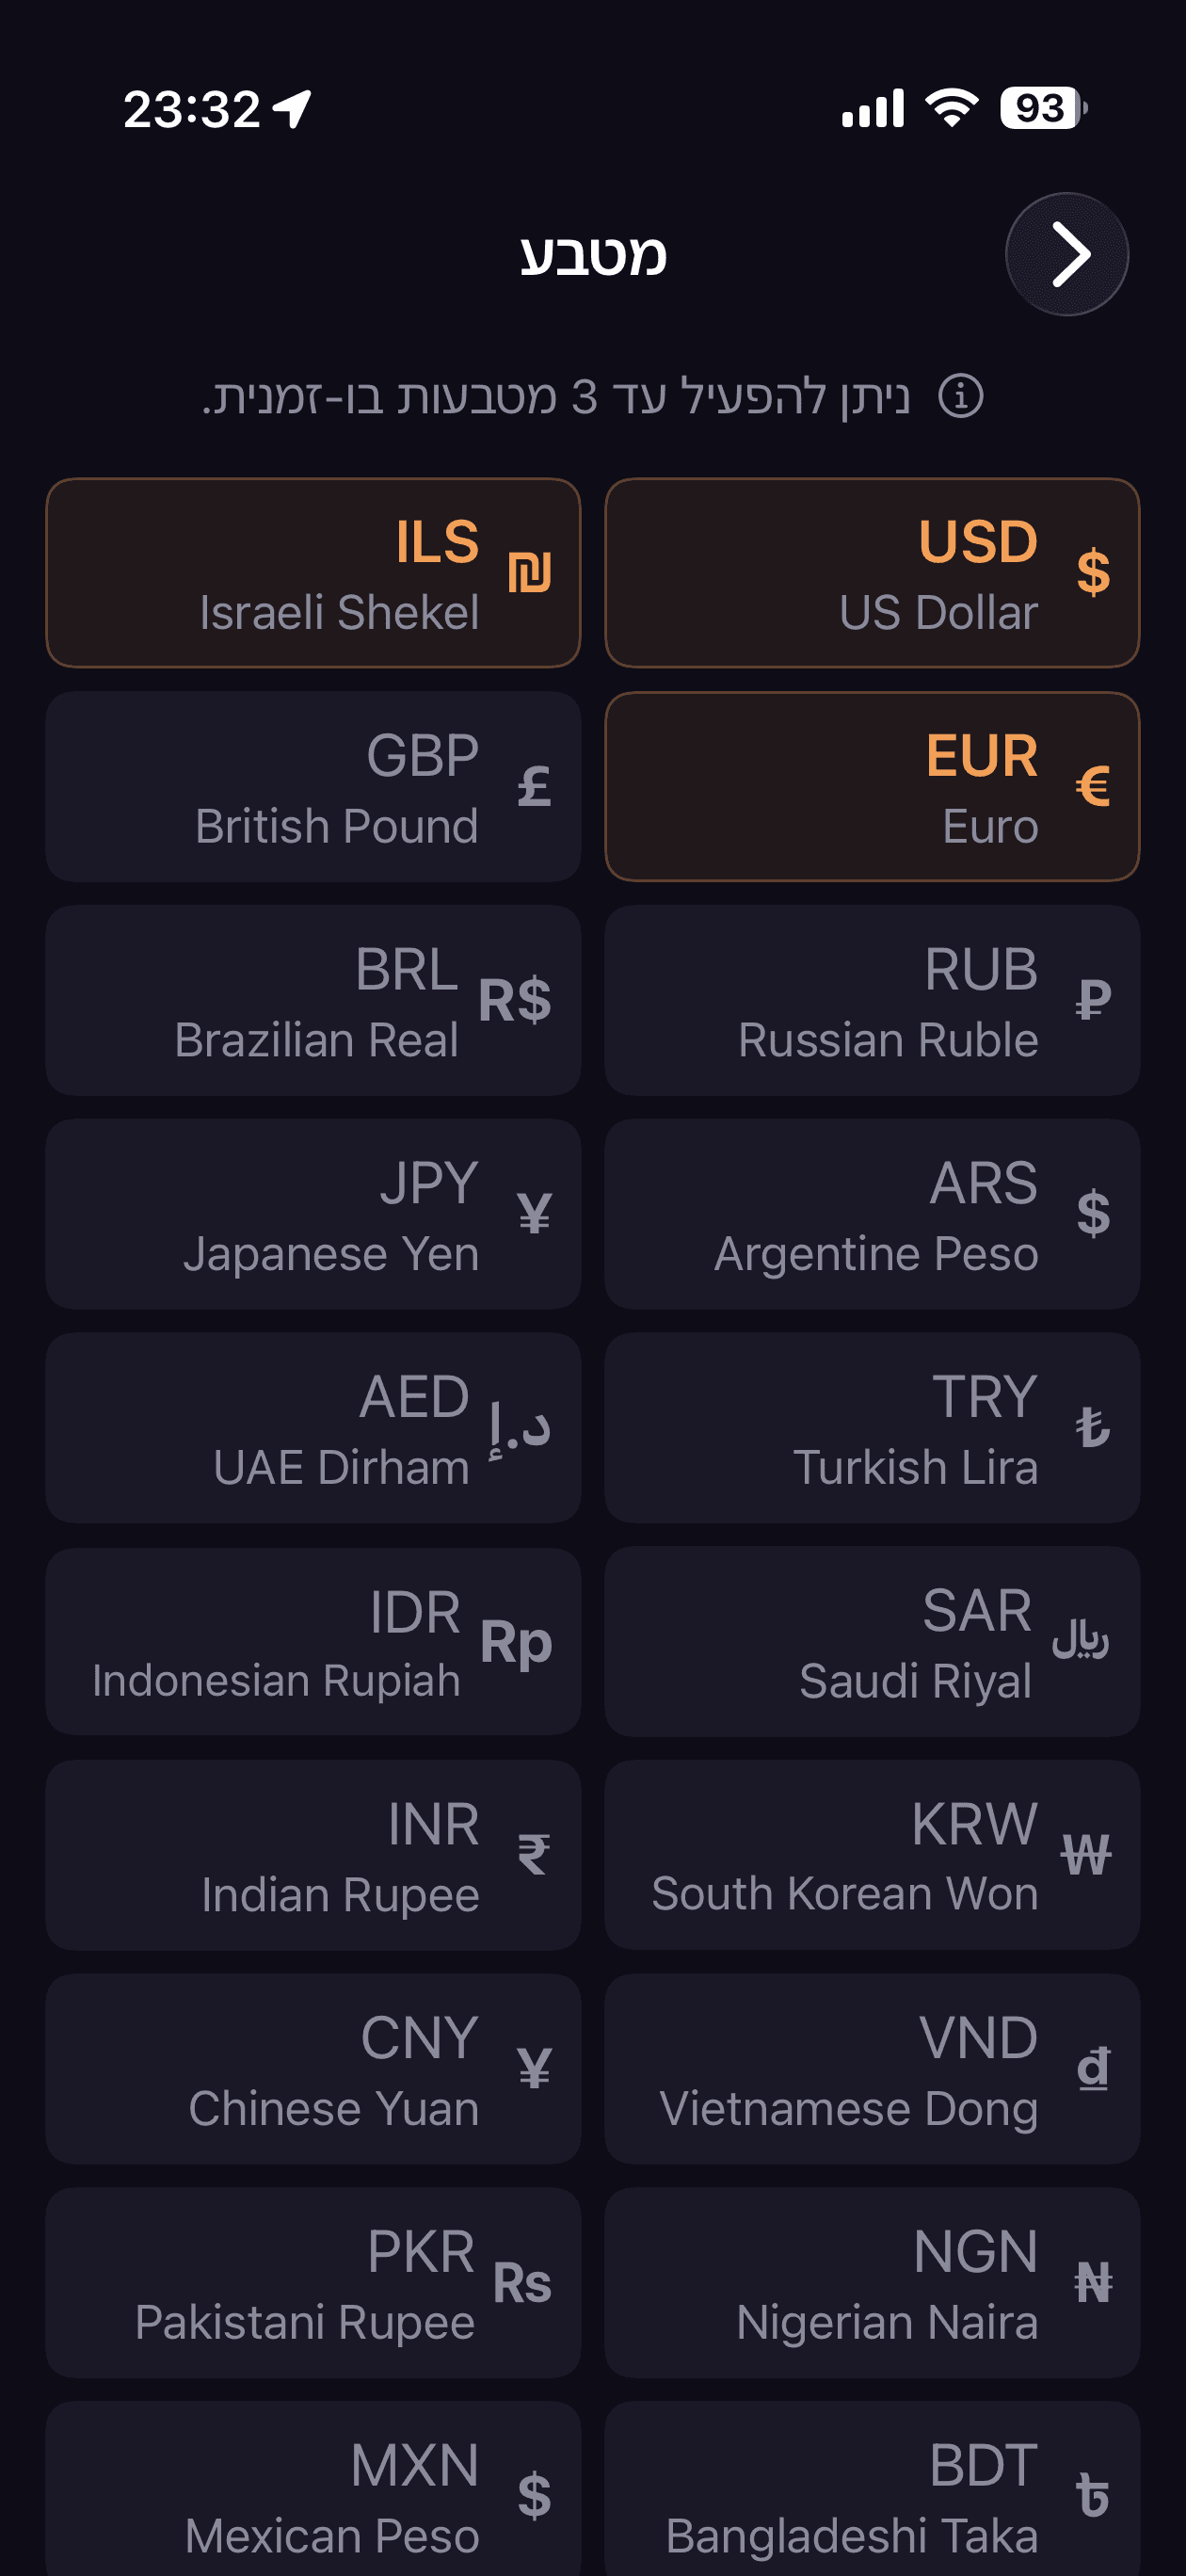The image size is (1186, 2576).
Task: Tap the info icon beside the currency hint
Action: (960, 397)
